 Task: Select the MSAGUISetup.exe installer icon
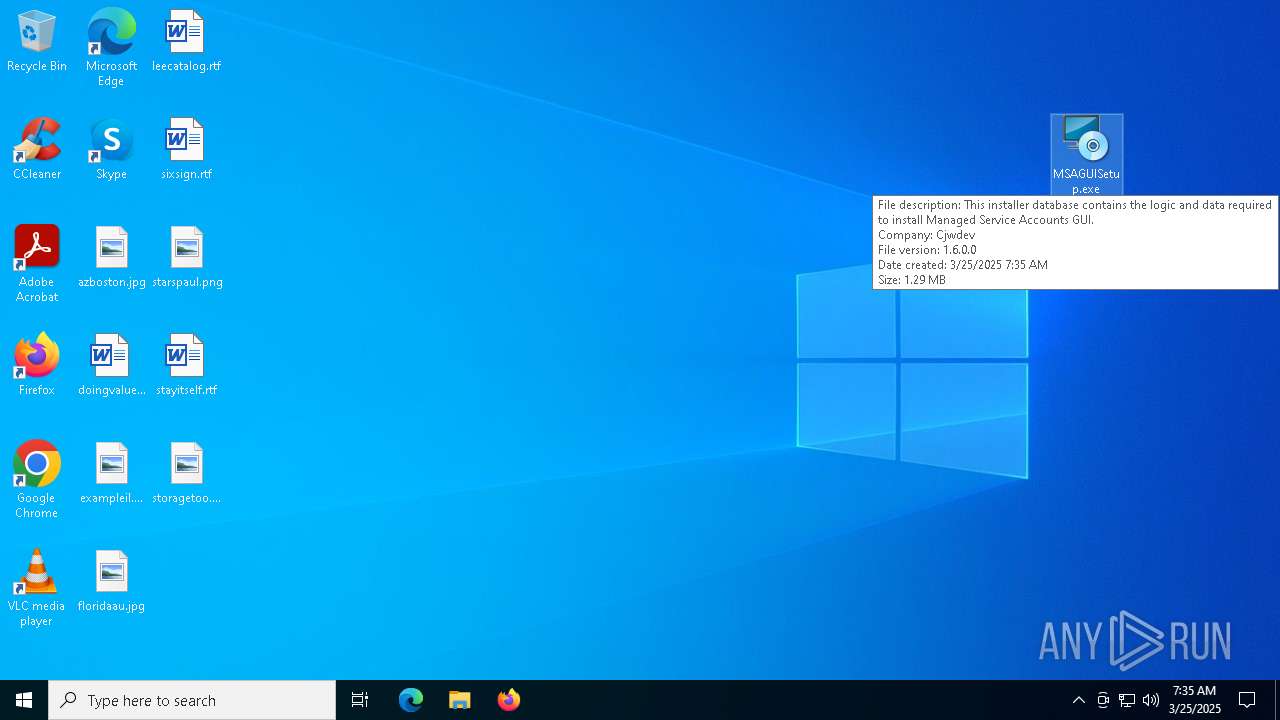pyautogui.click(x=1087, y=155)
